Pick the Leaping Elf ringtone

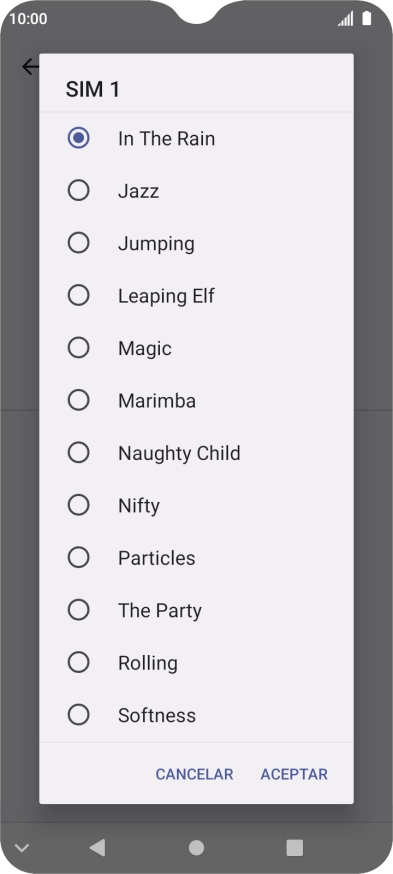pyautogui.click(x=196, y=295)
